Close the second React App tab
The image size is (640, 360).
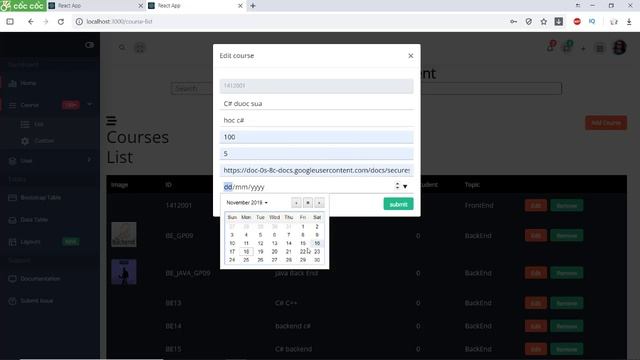(240, 6)
